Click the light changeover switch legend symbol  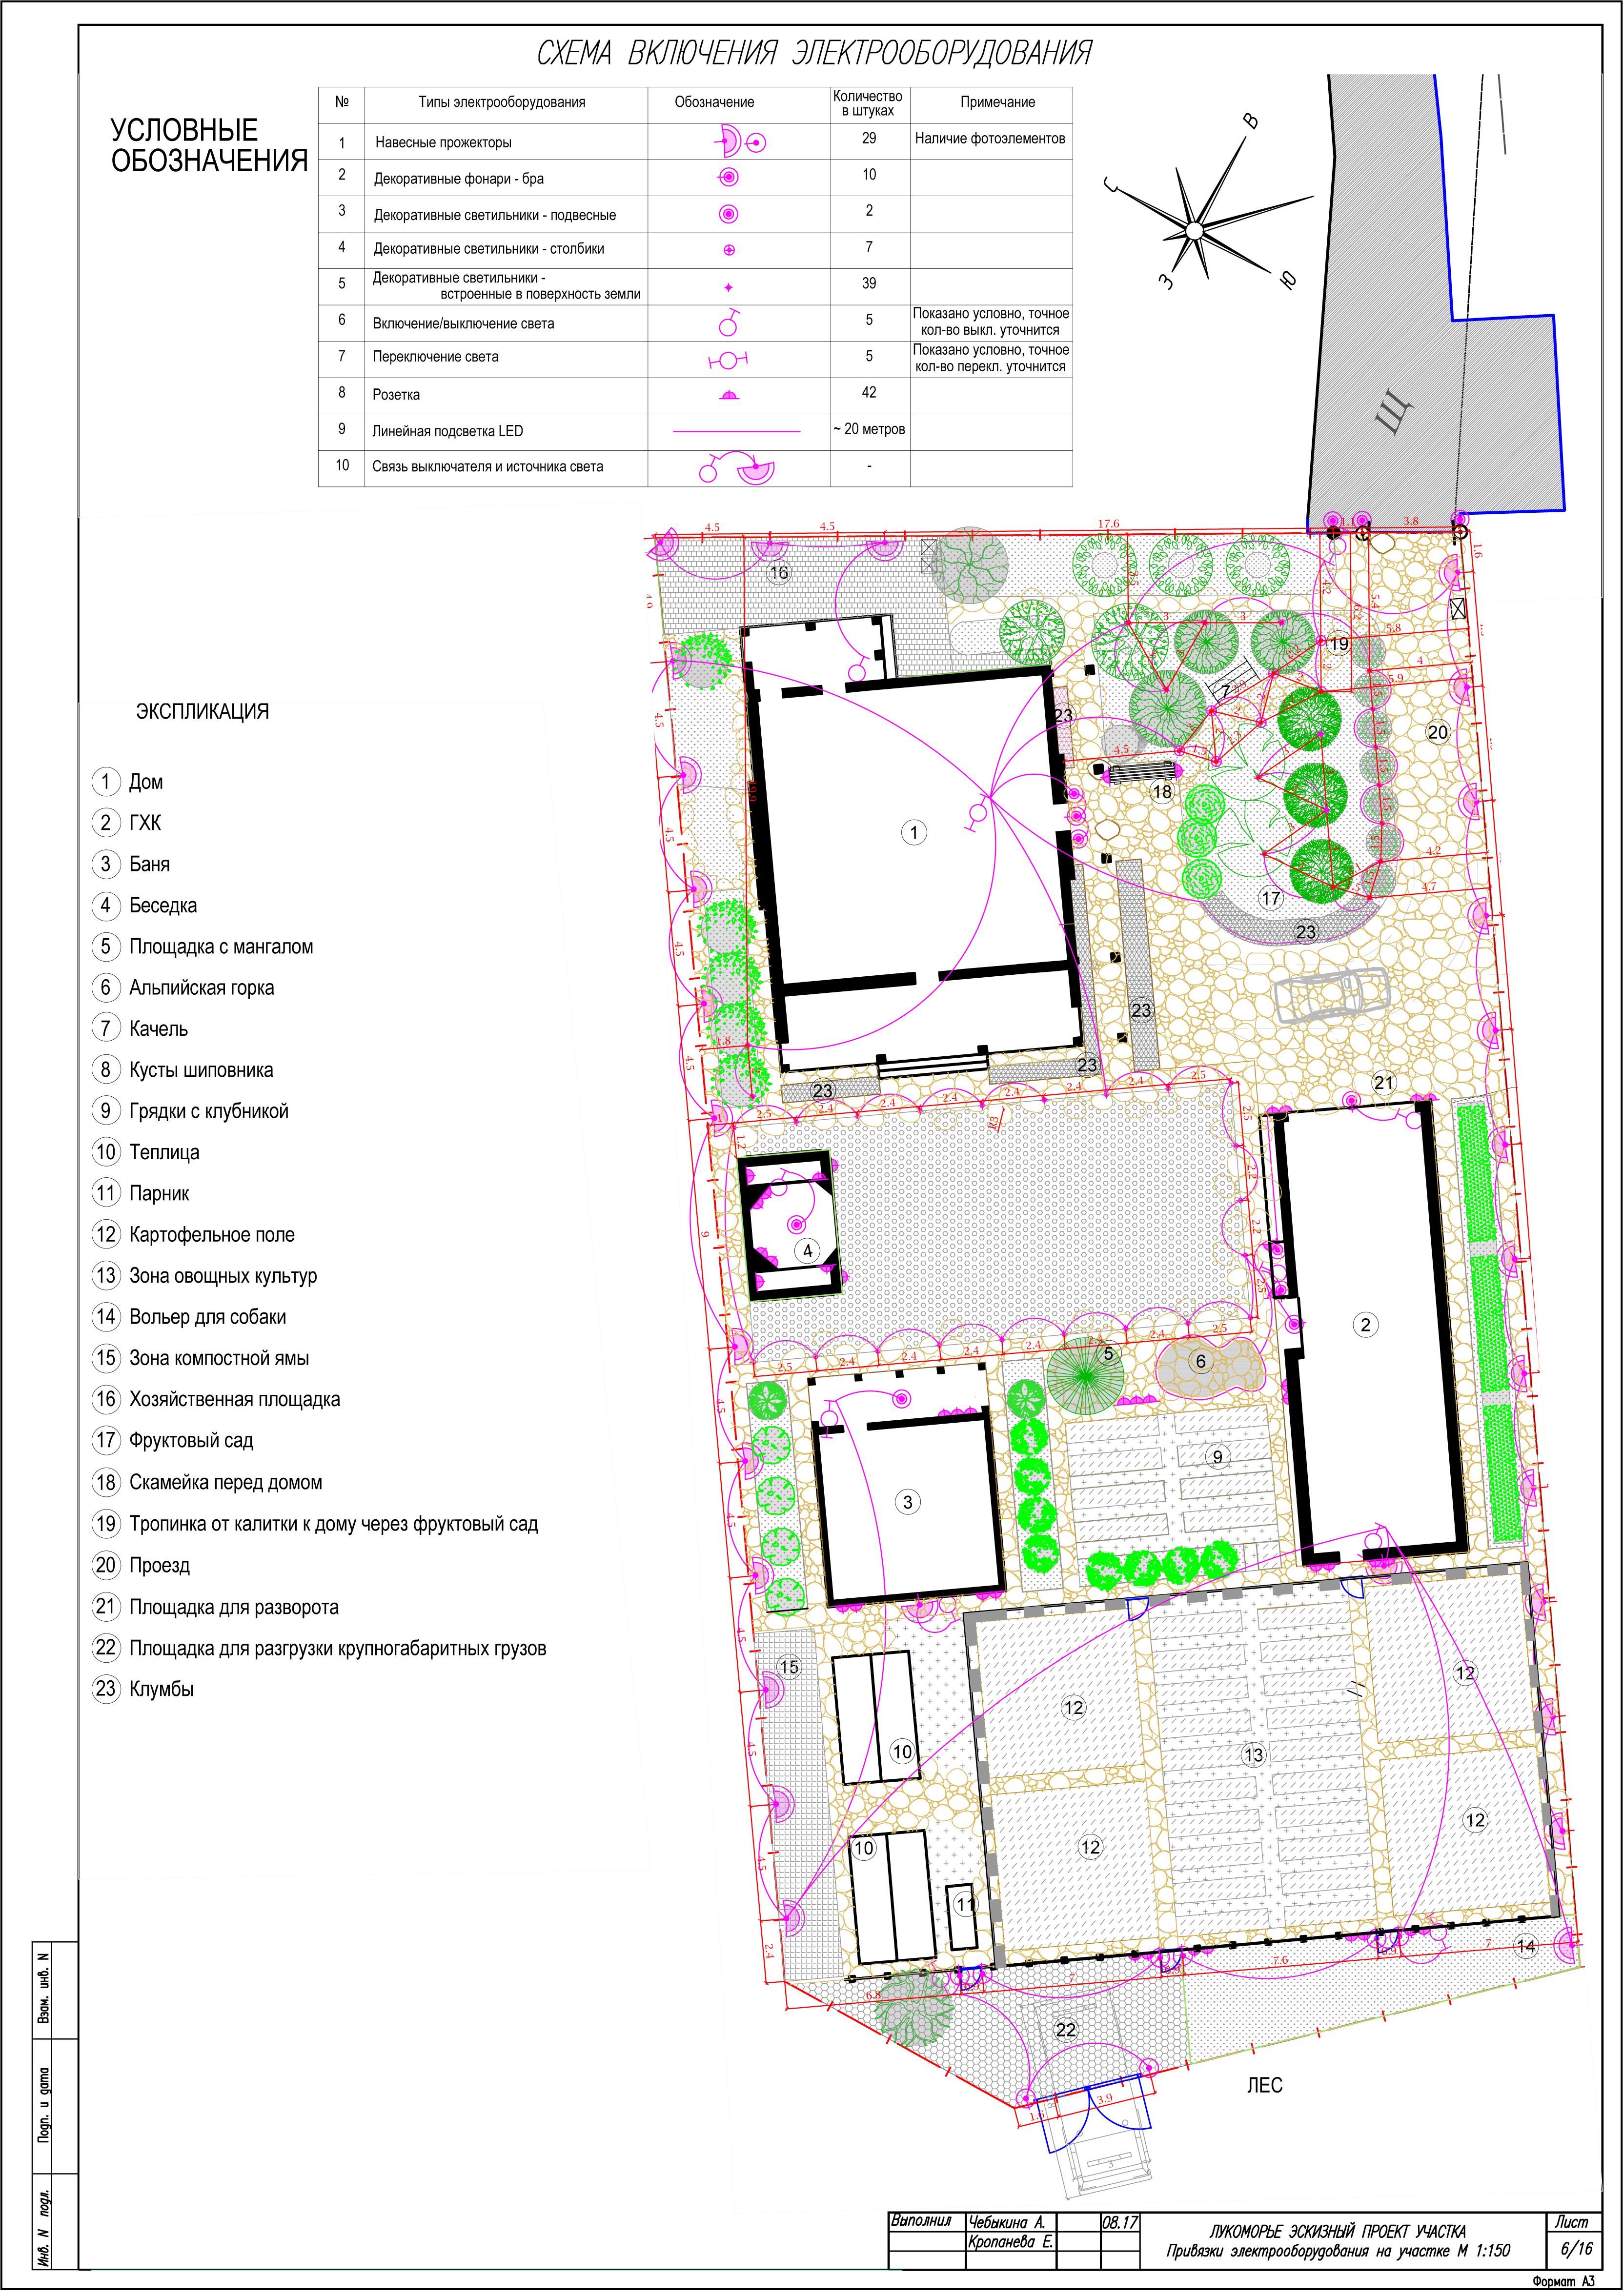coord(728,359)
